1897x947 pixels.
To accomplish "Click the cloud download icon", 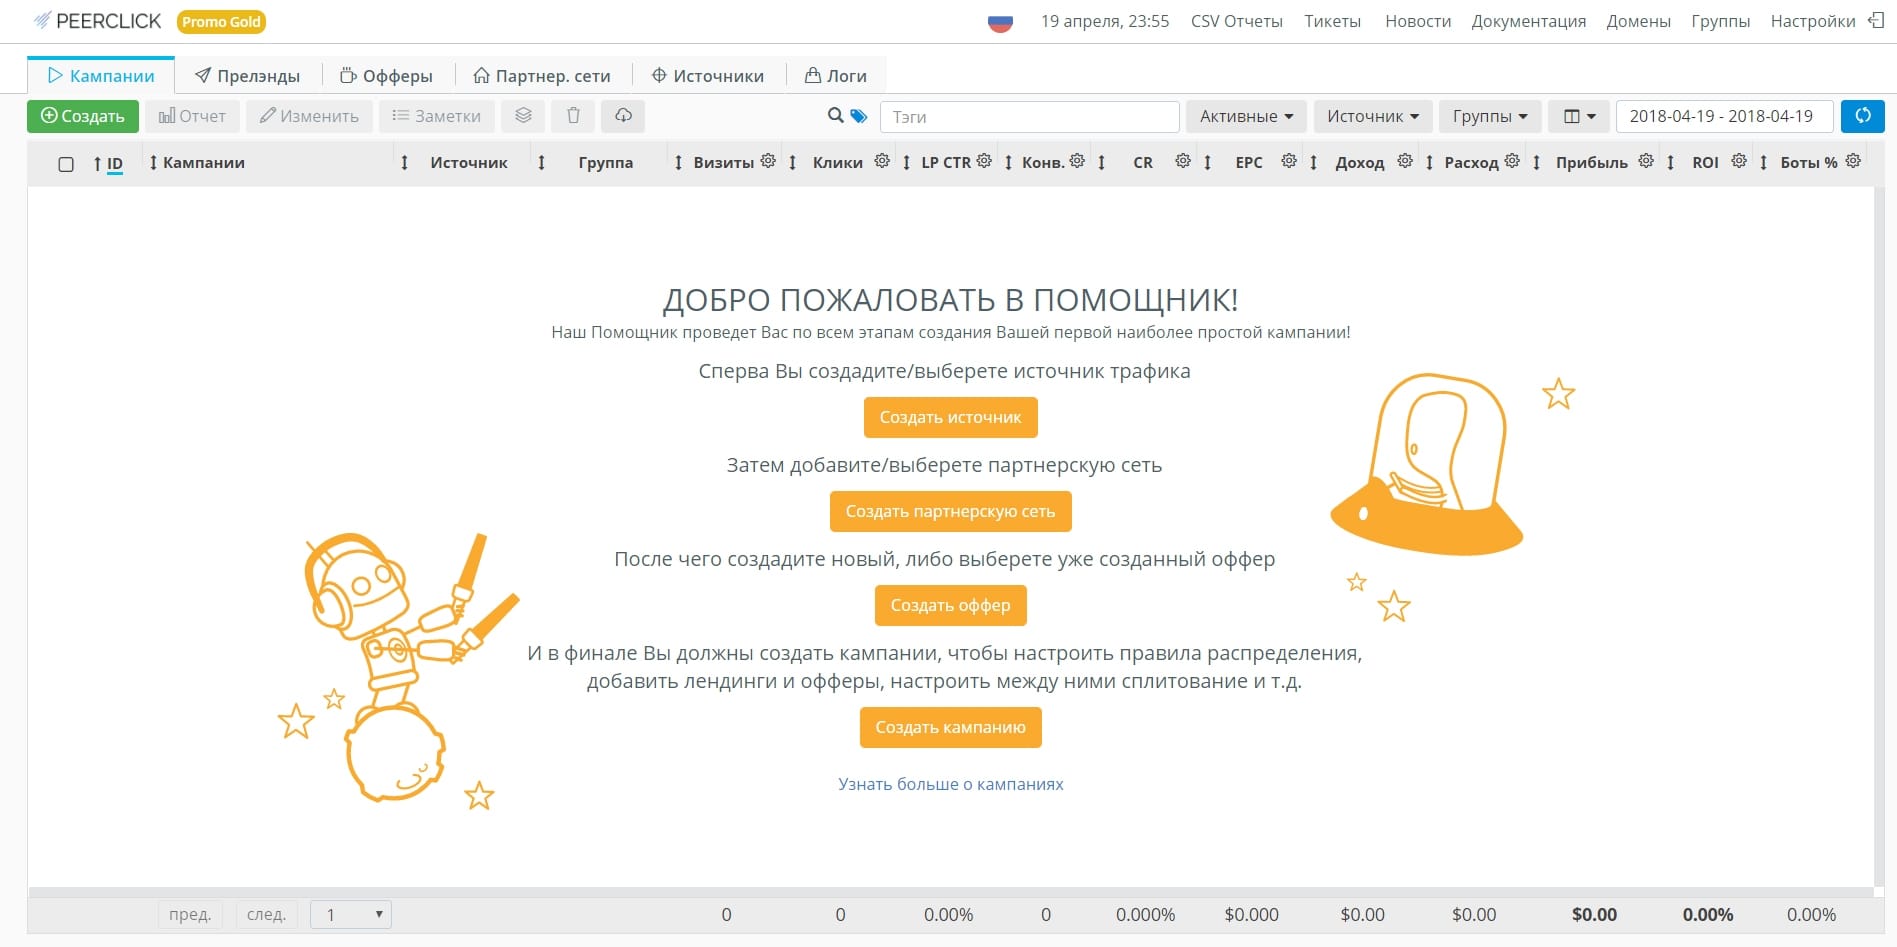I will (623, 116).
